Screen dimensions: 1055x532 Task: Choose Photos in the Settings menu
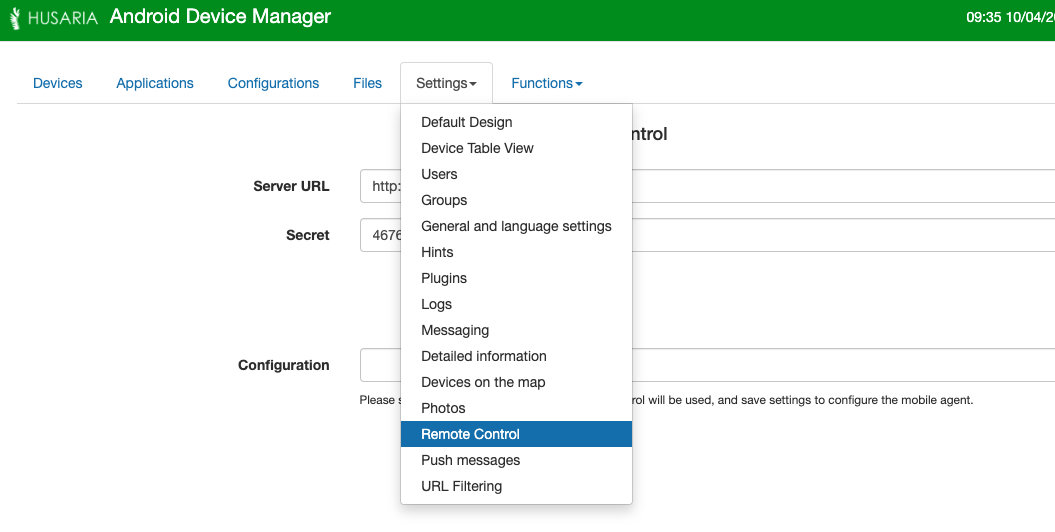pos(516,408)
